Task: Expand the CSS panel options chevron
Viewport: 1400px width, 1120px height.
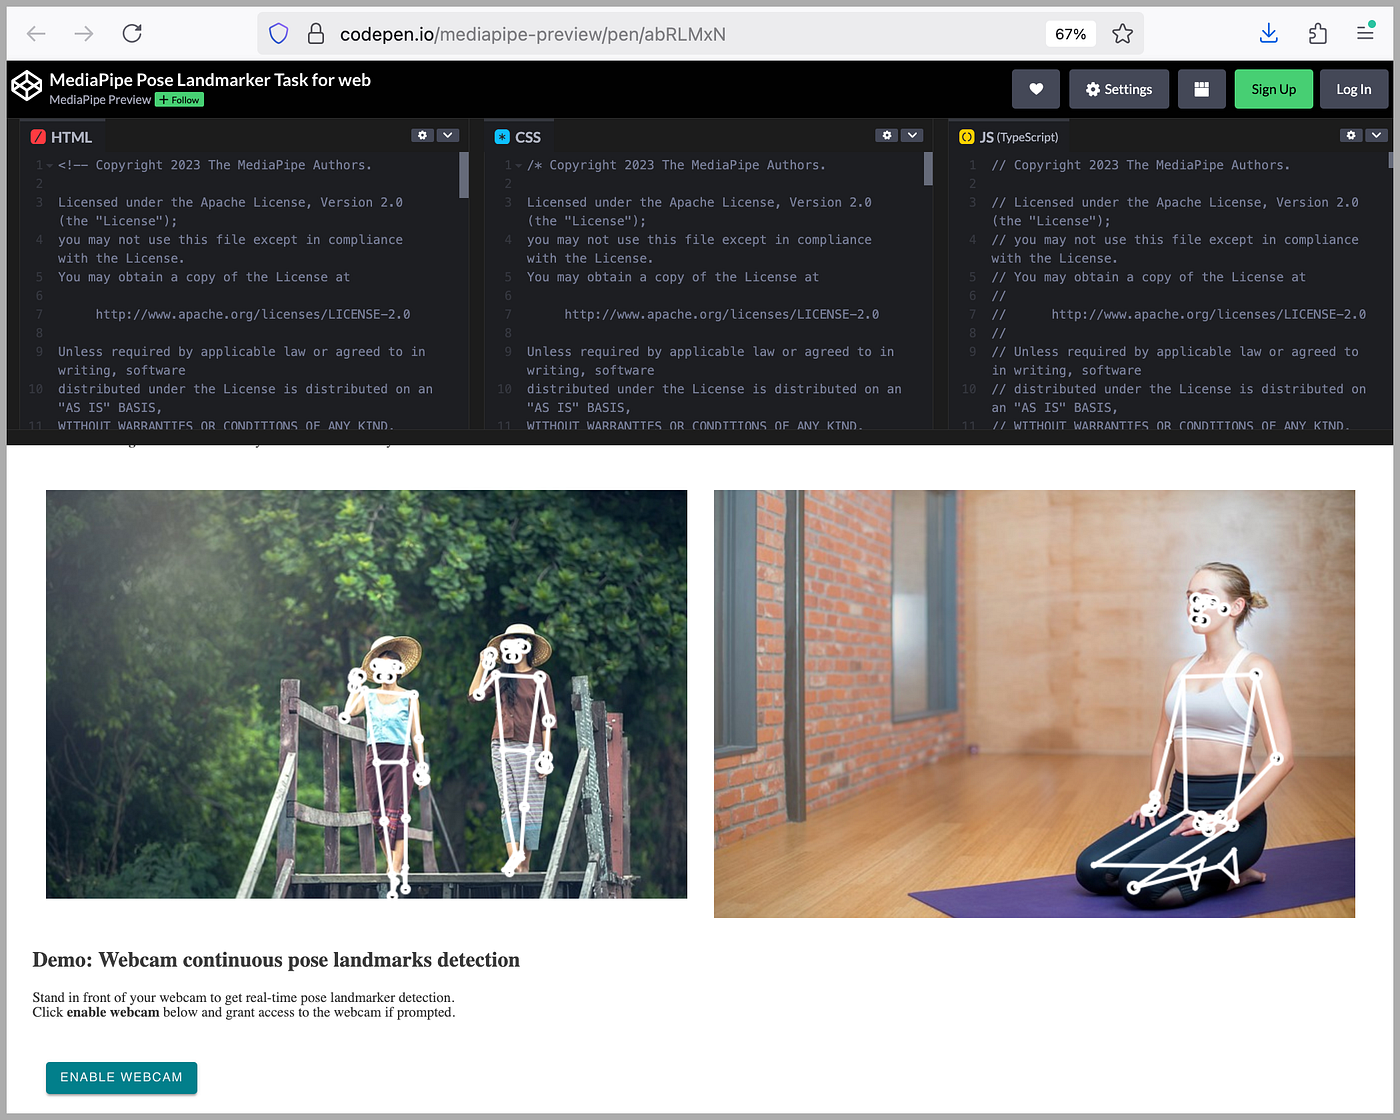Action: click(911, 135)
